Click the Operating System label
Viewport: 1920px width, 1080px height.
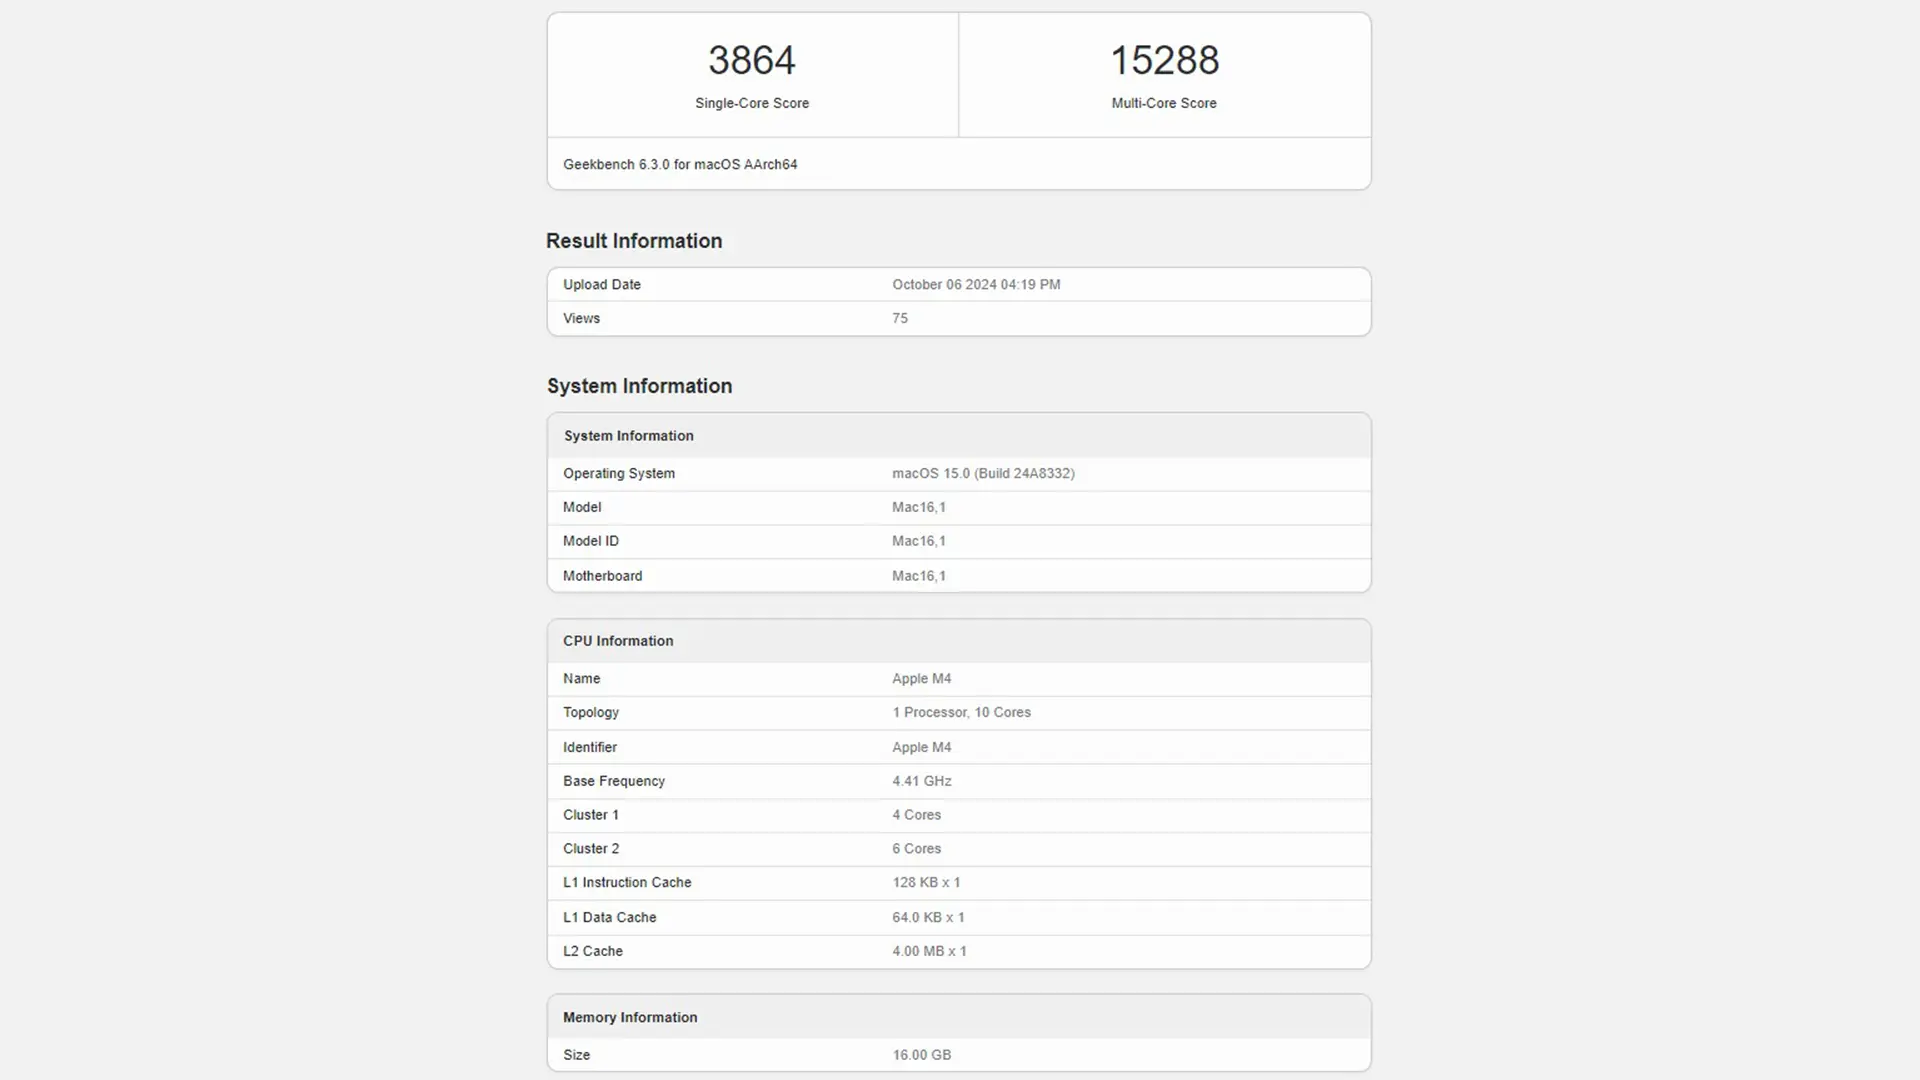(619, 473)
